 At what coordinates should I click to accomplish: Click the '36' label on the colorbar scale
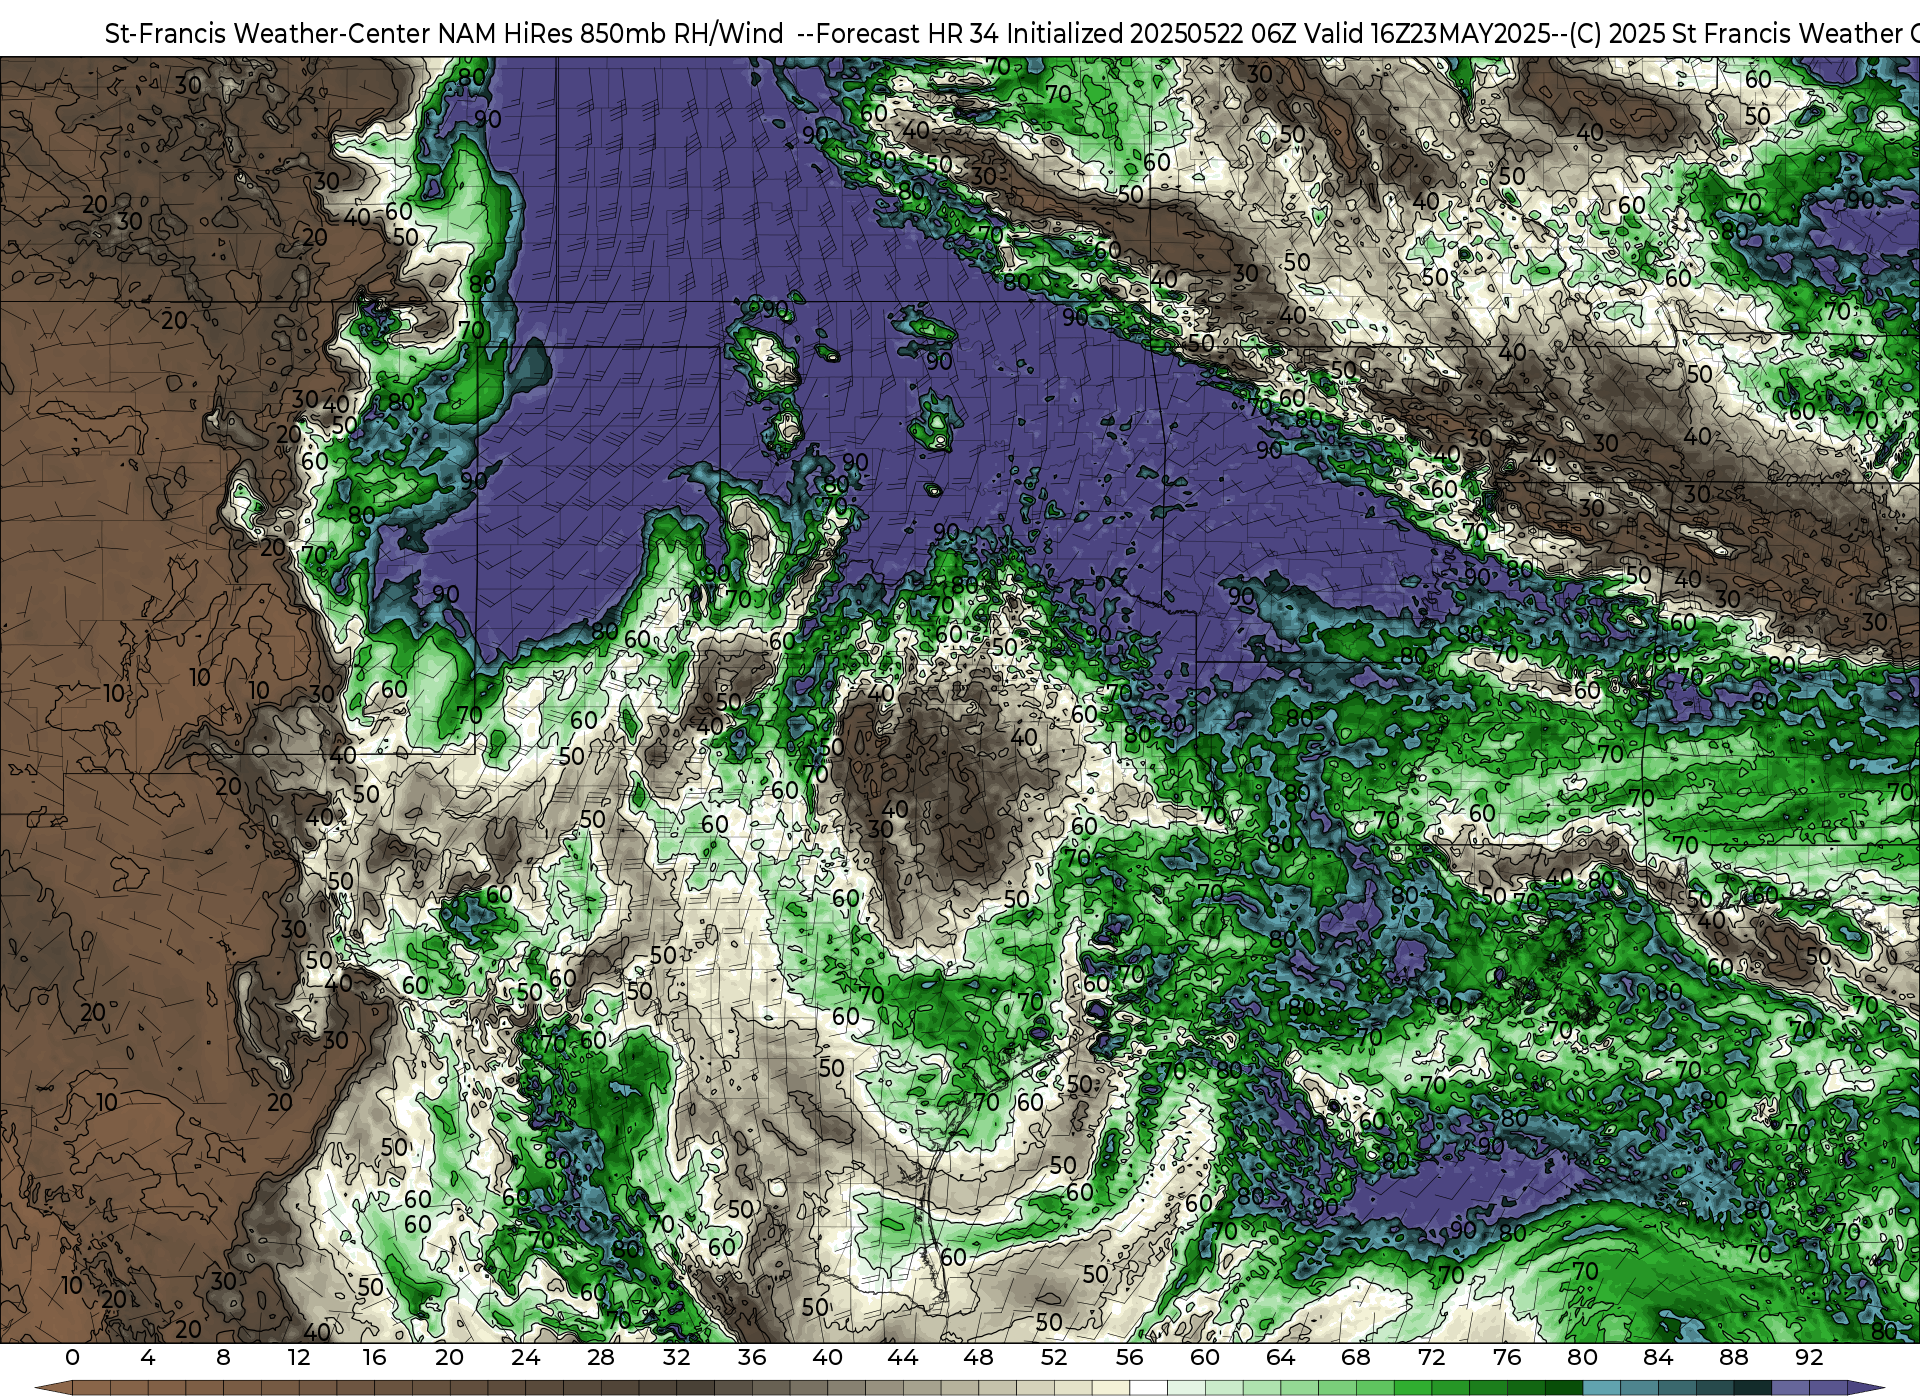752,1358
